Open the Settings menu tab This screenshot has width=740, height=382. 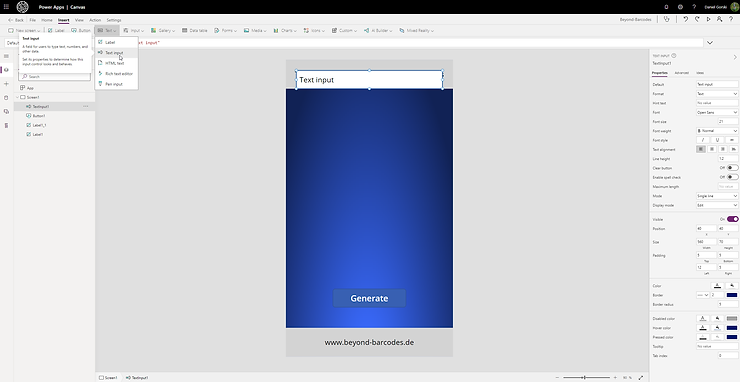[x=114, y=20]
